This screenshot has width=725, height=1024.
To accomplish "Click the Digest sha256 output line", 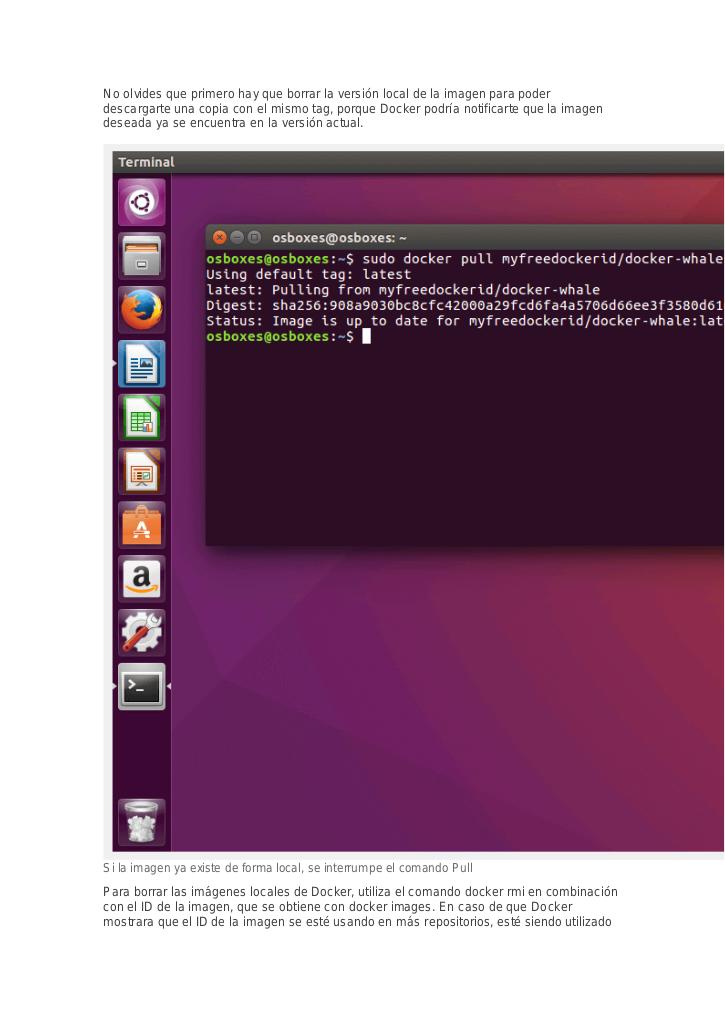I will click(x=464, y=306).
